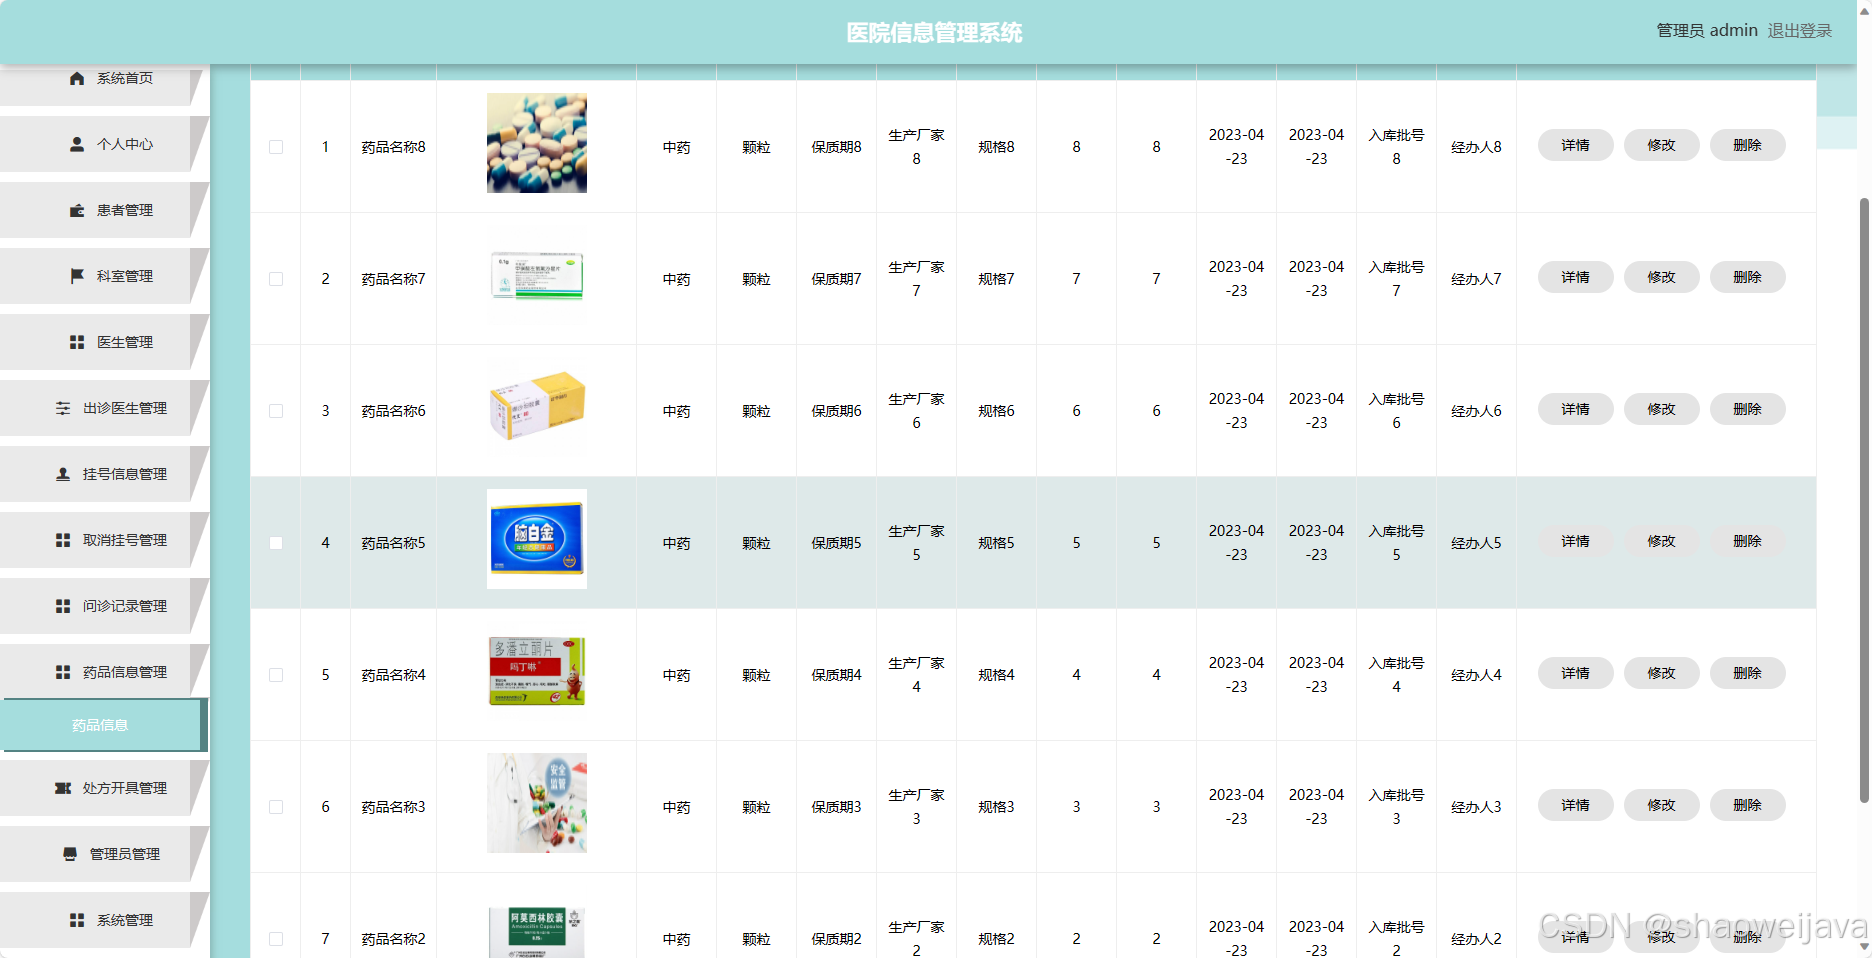View 详情 for 药品名称4
The image size is (1872, 958).
coord(1575,673)
